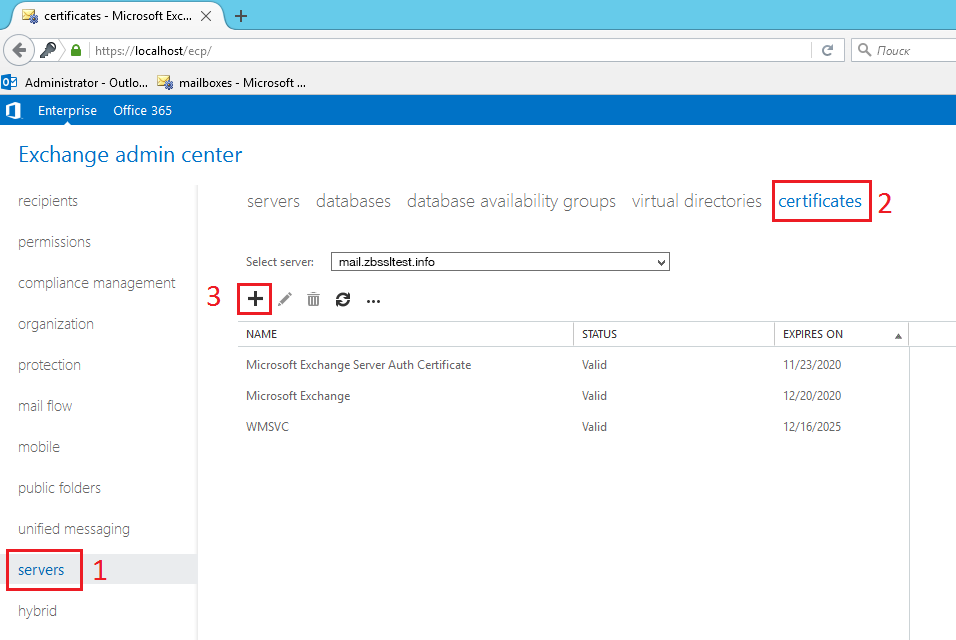Go to recipients in left navigation

pyautogui.click(x=48, y=201)
